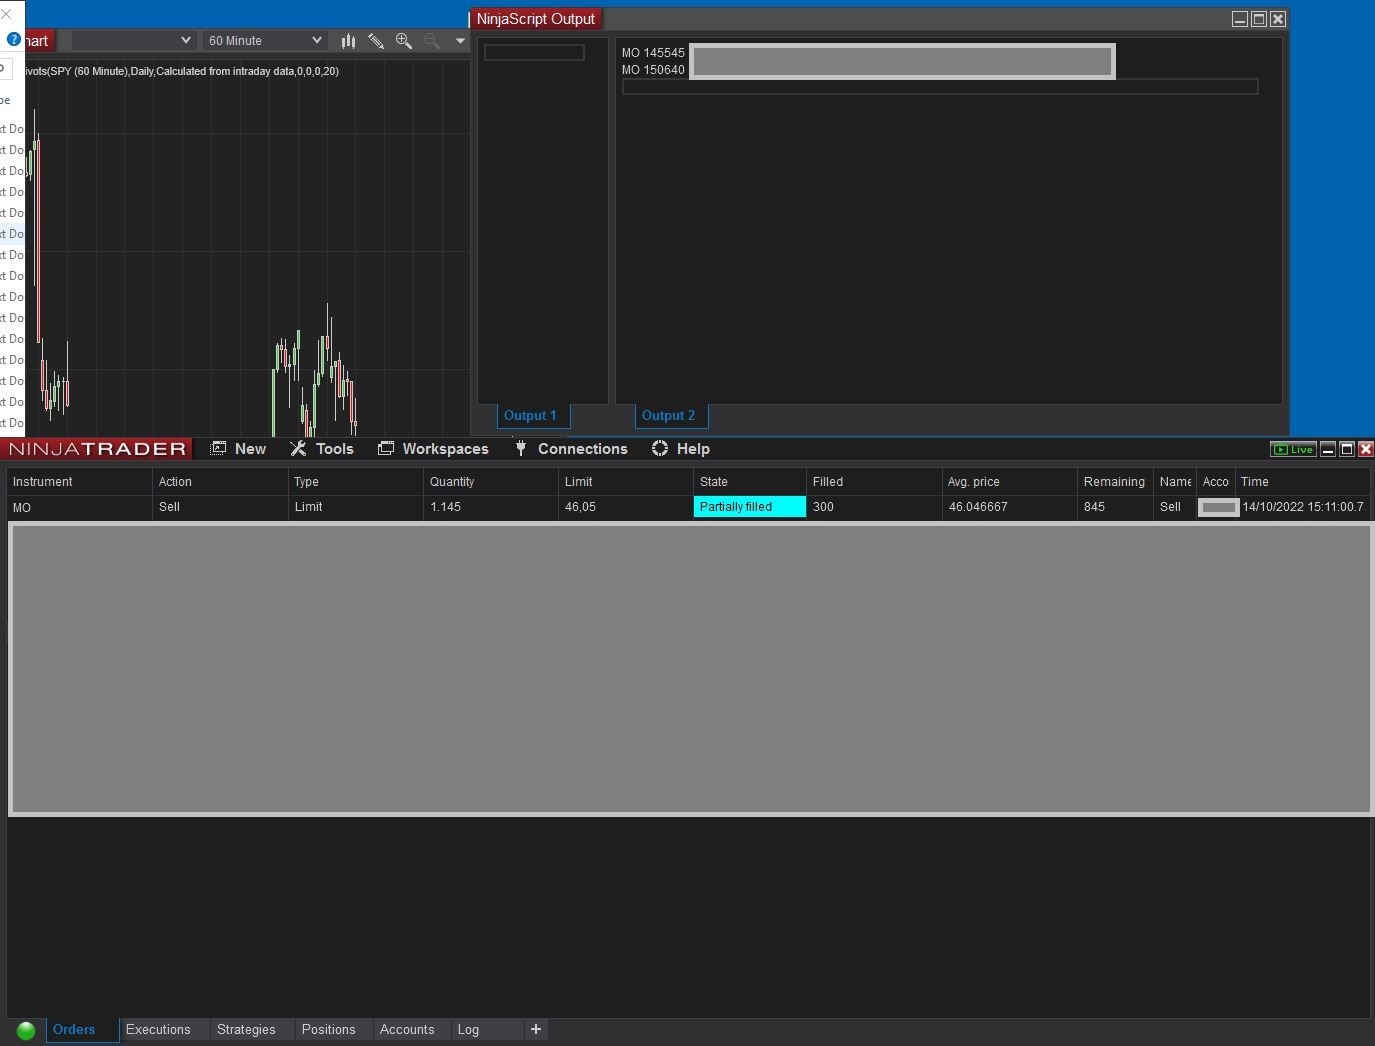The image size is (1375, 1046).
Task: Click the average price 46.046667
Action: (x=1010, y=507)
